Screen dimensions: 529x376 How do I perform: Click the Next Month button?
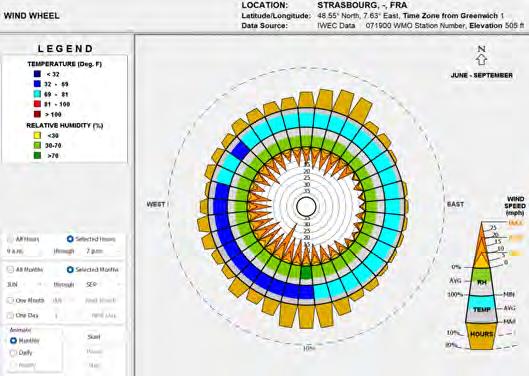tap(100, 300)
